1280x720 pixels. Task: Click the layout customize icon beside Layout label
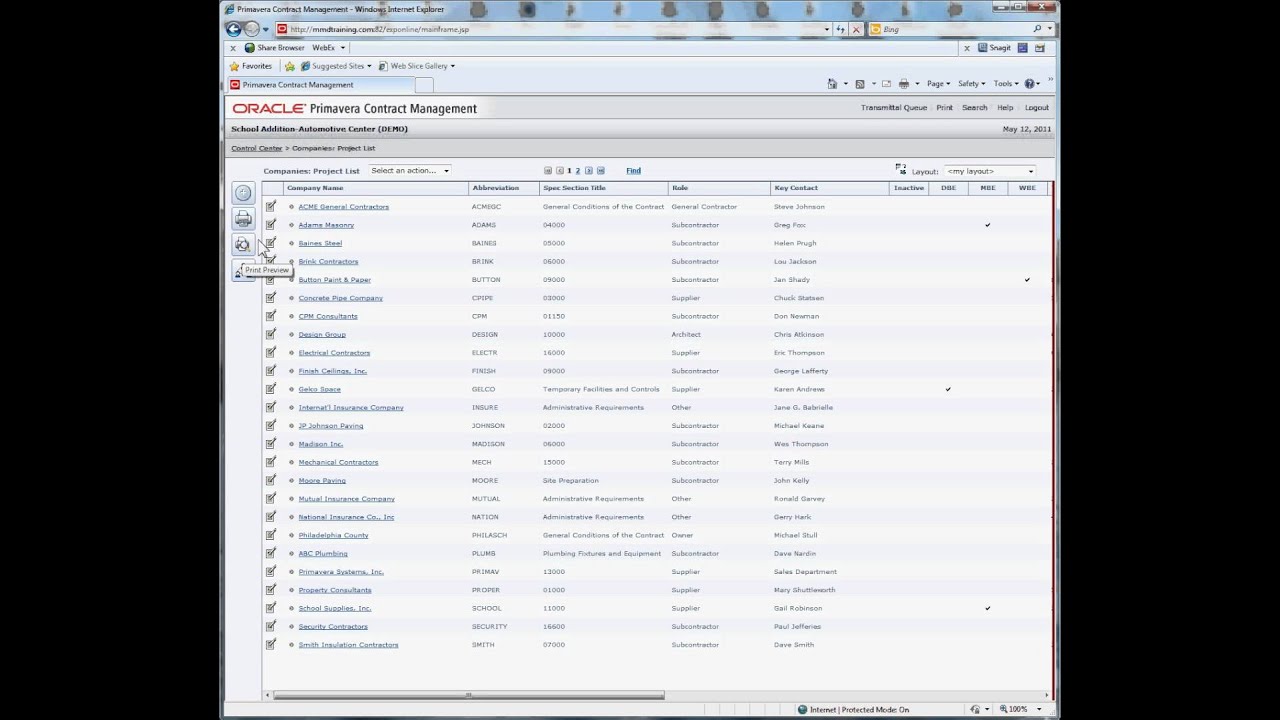tap(901, 170)
